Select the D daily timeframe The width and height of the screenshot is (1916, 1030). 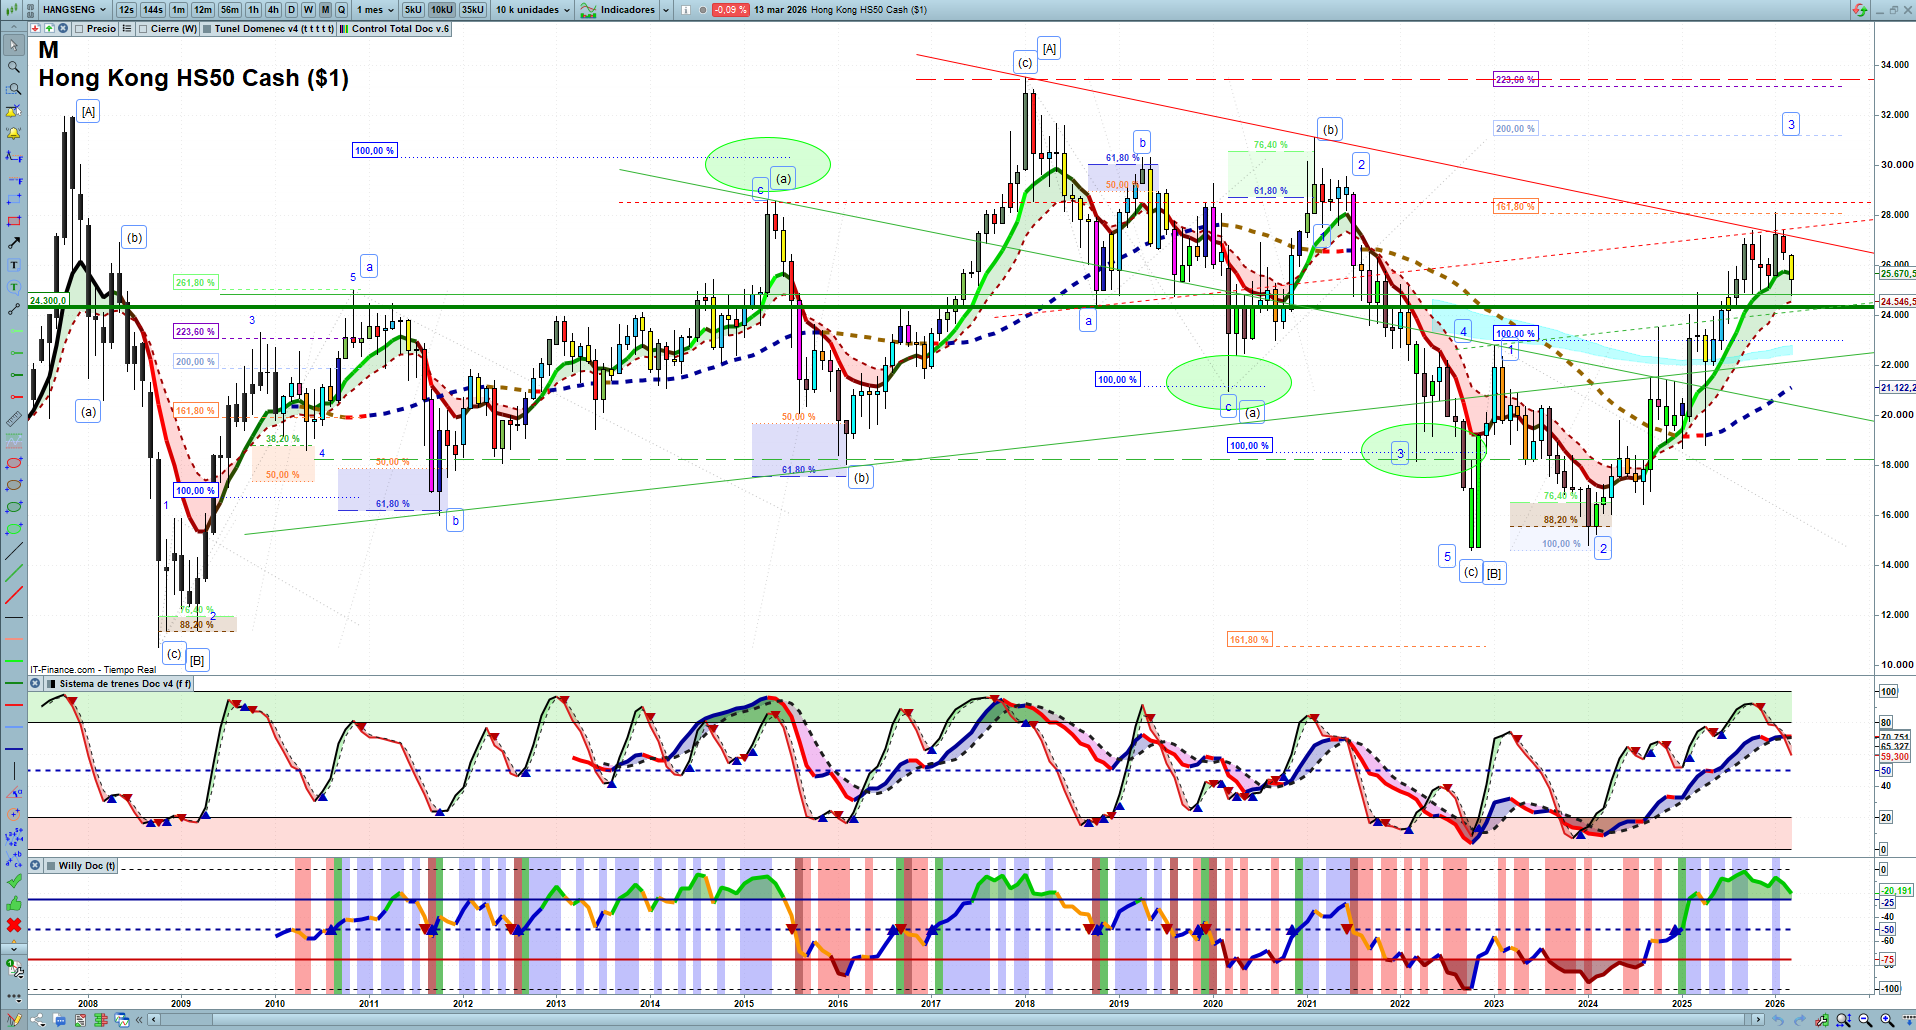(x=292, y=10)
